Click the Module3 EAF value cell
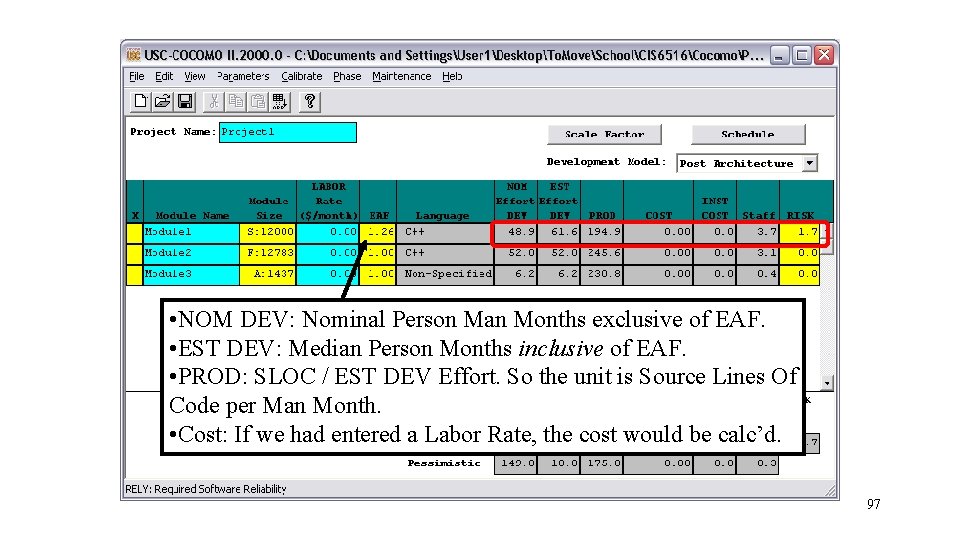The height and width of the screenshot is (540, 960). pyautogui.click(x=378, y=274)
